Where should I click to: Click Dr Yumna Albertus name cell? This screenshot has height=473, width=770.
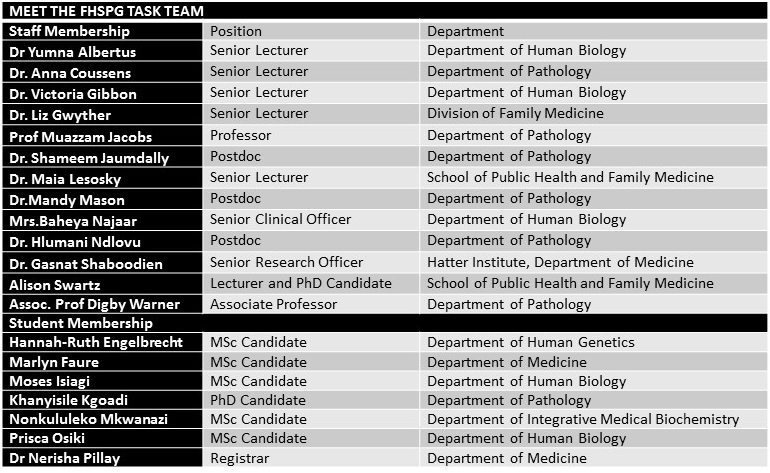tap(72, 52)
